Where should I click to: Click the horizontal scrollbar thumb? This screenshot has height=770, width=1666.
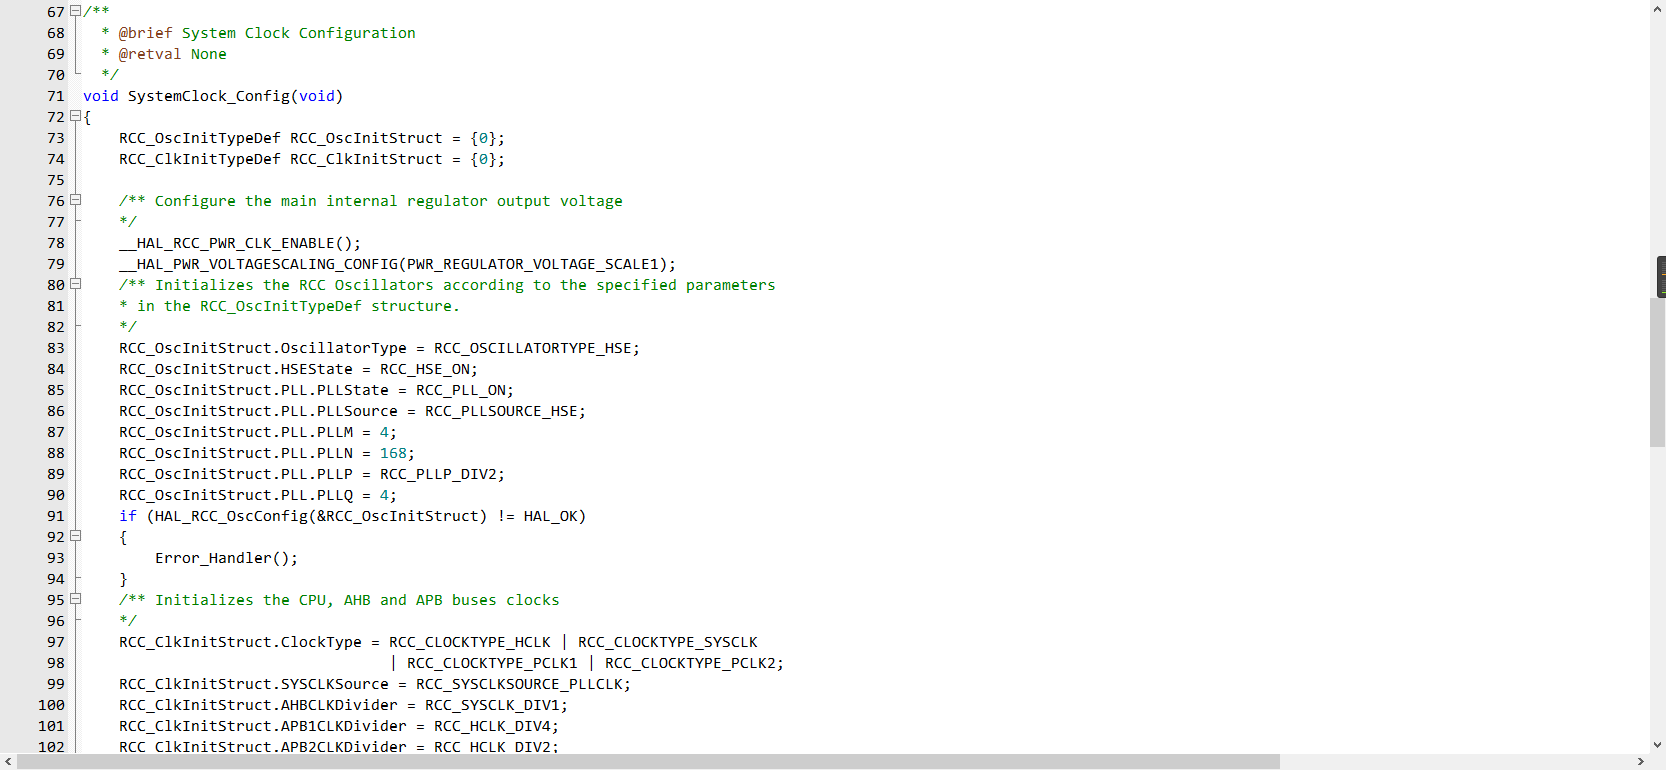click(x=648, y=762)
